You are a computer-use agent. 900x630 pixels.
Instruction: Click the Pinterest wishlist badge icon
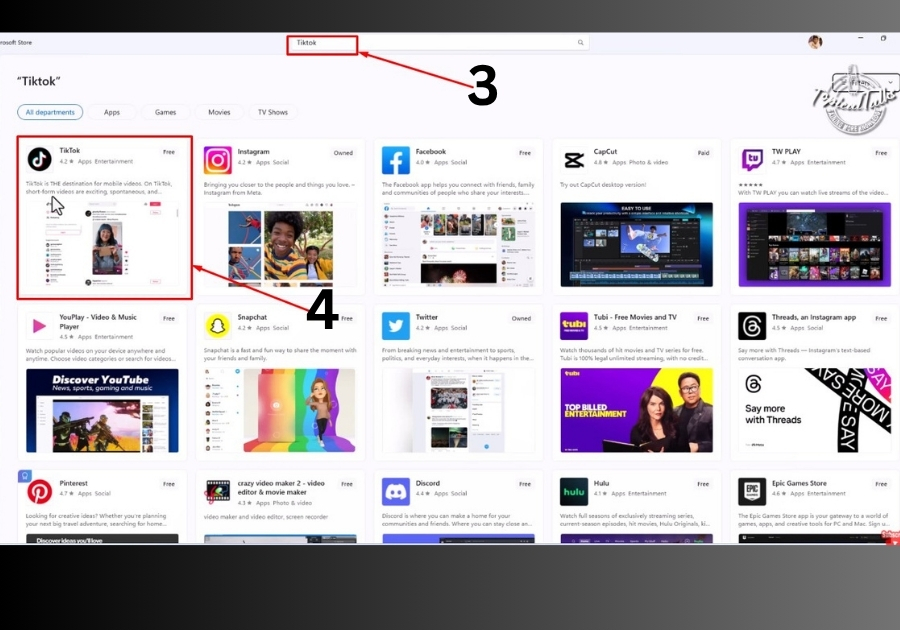24,476
